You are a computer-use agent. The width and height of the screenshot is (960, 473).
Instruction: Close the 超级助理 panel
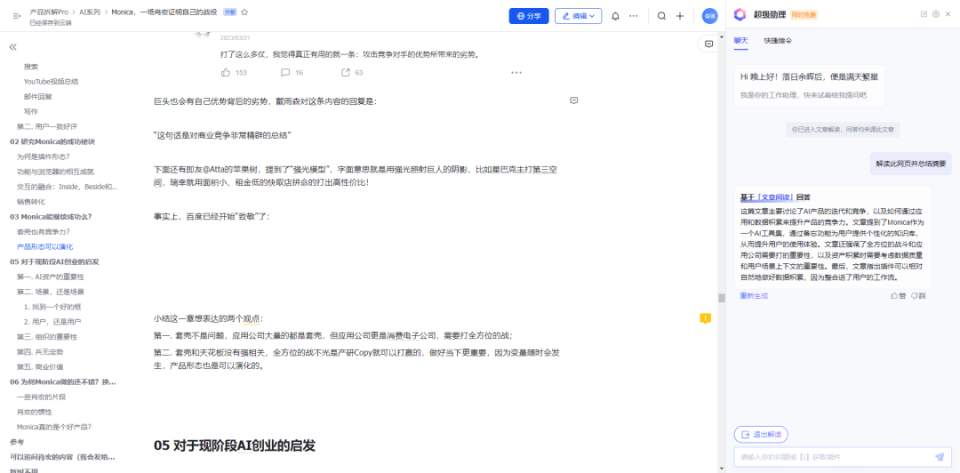(x=948, y=14)
